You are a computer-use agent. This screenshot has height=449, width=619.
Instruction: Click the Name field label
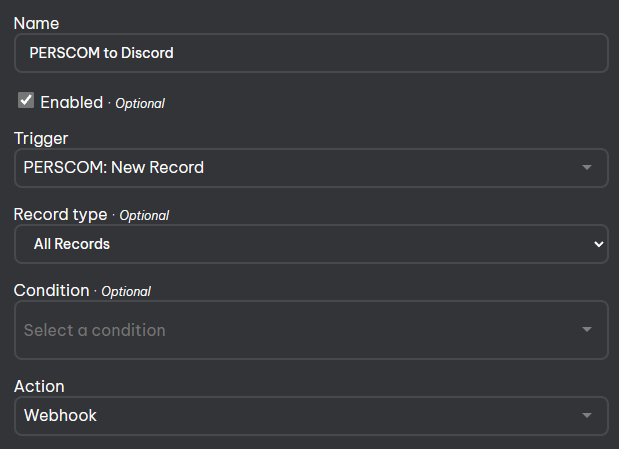[36, 22]
